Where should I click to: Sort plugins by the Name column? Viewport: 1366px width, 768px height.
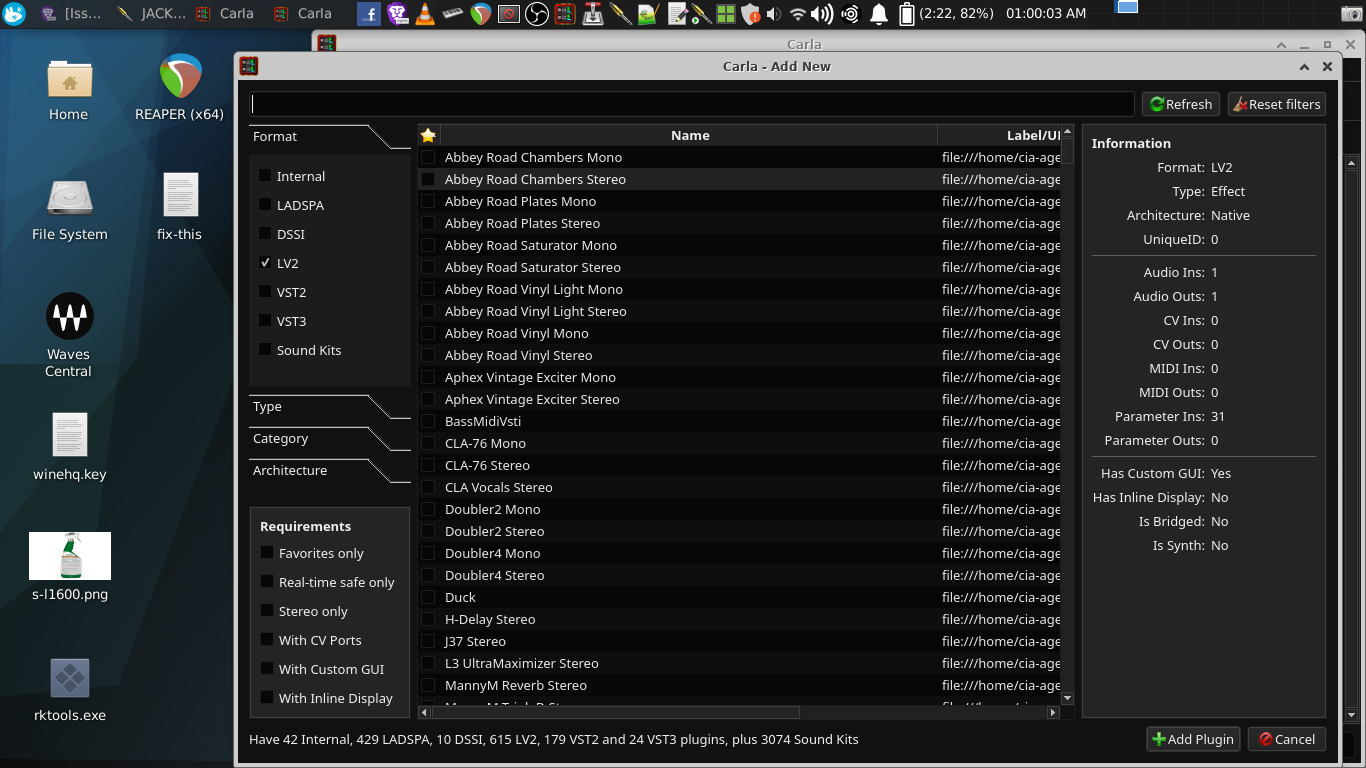coord(689,135)
